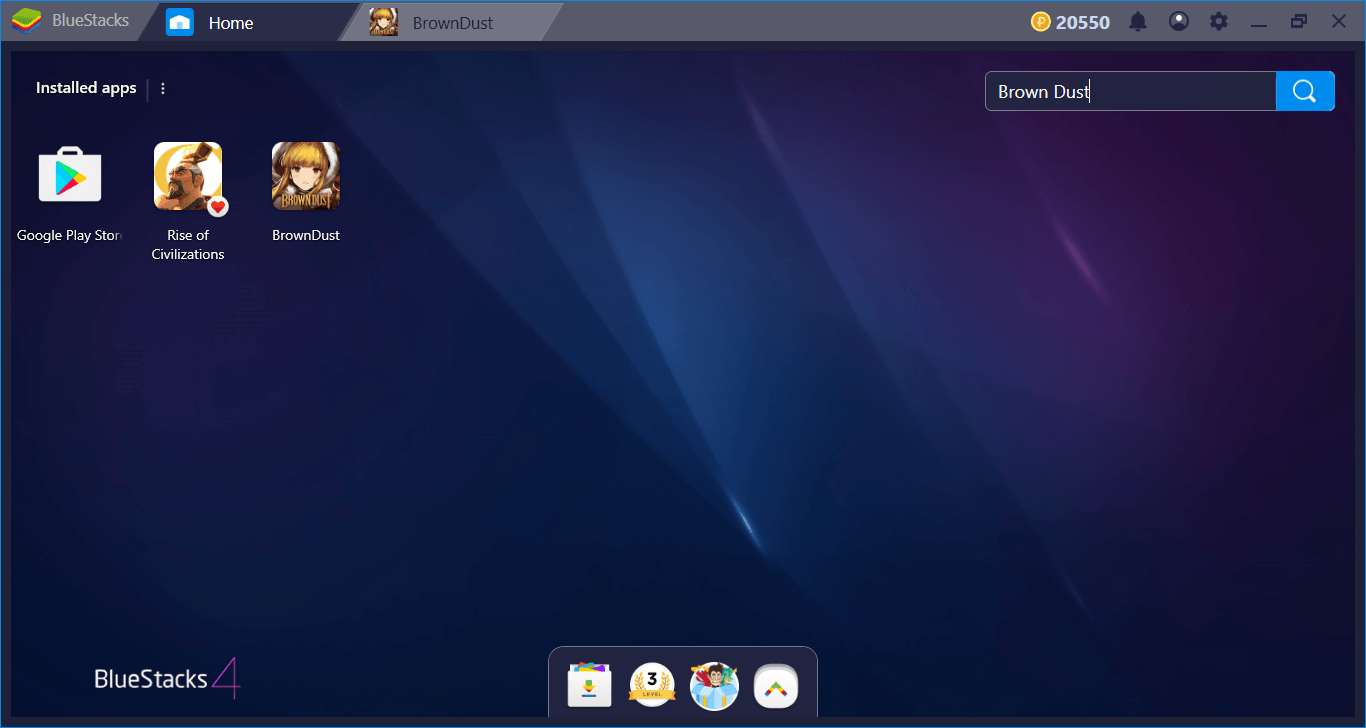This screenshot has height=728, width=1366.
Task: Close the BlueStacks window
Action: [1338, 21]
